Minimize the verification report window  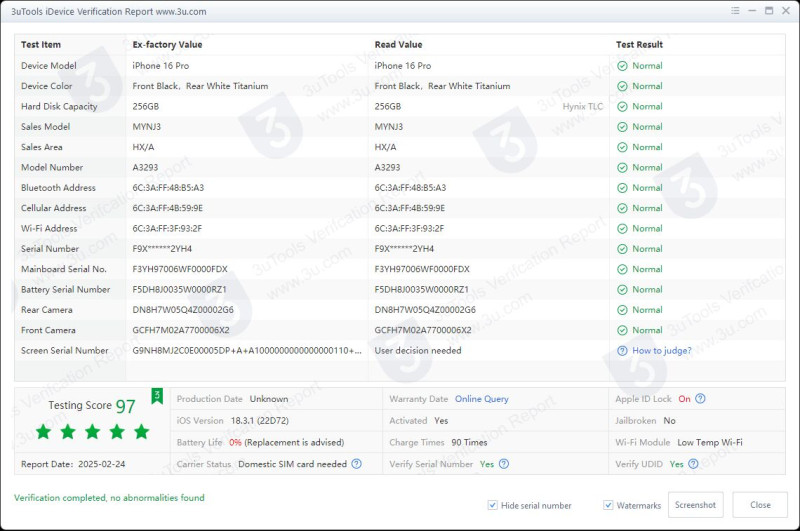pos(752,11)
